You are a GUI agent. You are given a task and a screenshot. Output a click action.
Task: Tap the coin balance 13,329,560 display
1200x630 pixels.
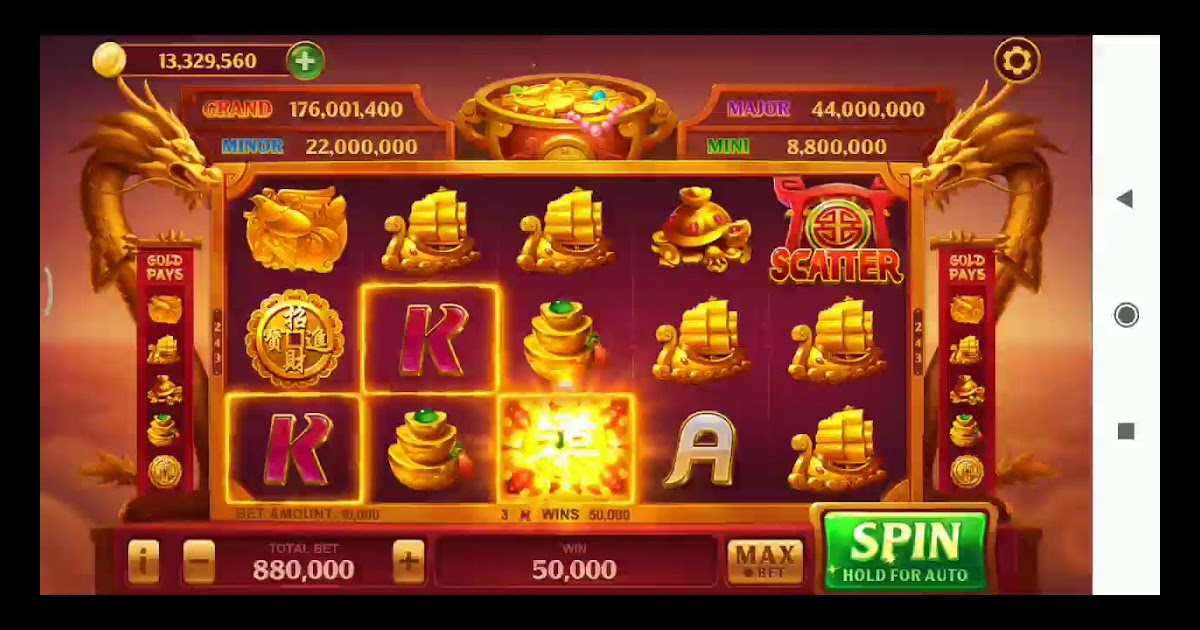click(x=208, y=61)
